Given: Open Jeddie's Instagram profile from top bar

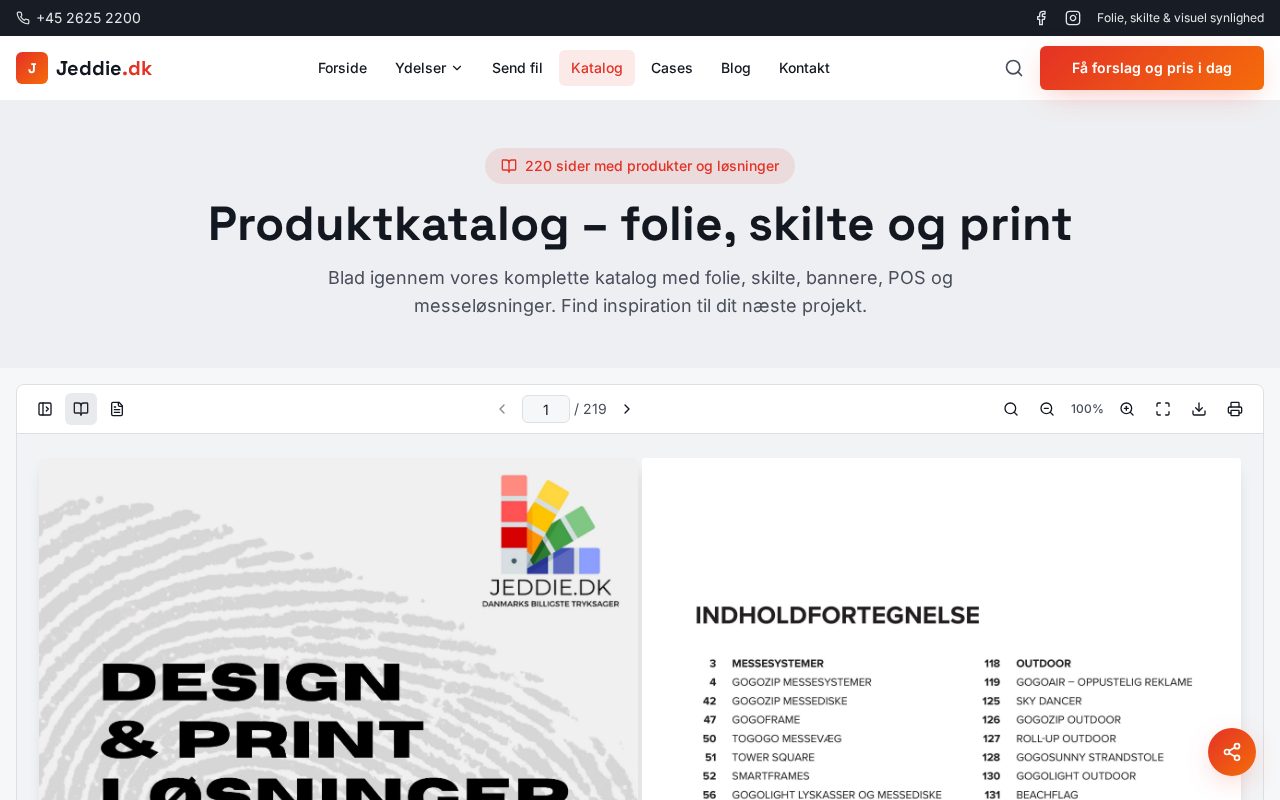Looking at the screenshot, I should click(1073, 18).
